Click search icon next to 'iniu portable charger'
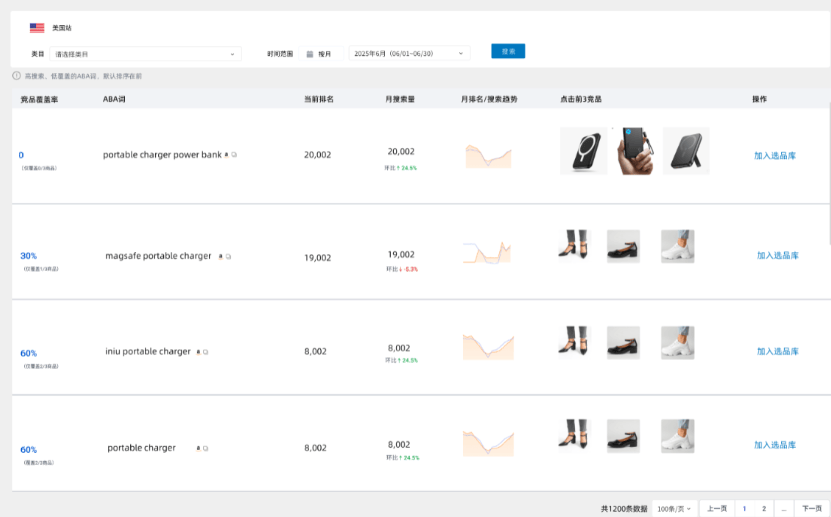Screen dimensions: 831x517 click(x=206, y=352)
